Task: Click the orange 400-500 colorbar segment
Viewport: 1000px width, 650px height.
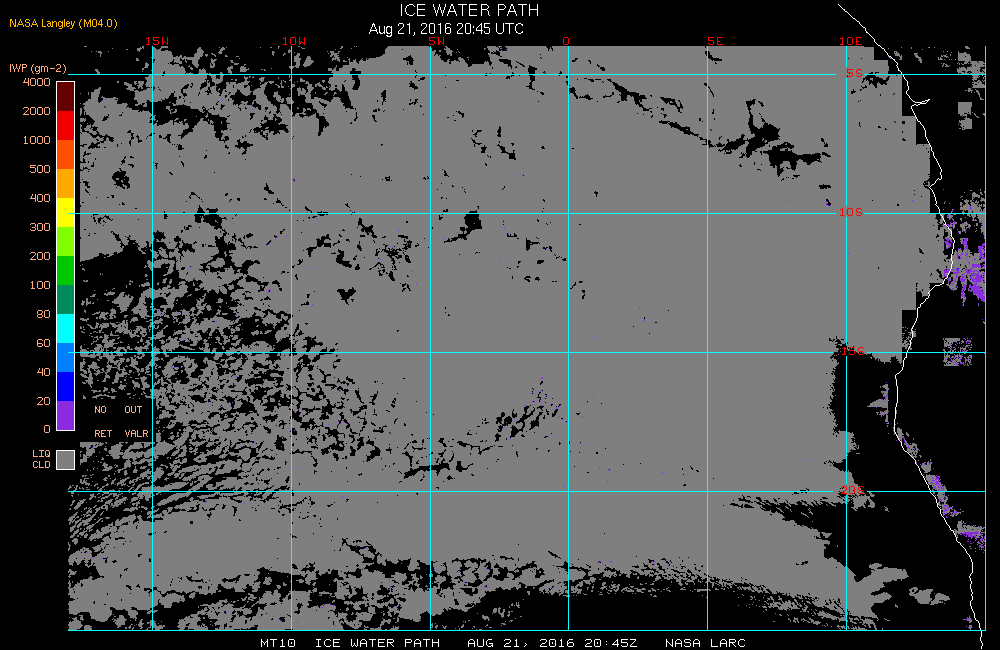Action: pos(66,183)
